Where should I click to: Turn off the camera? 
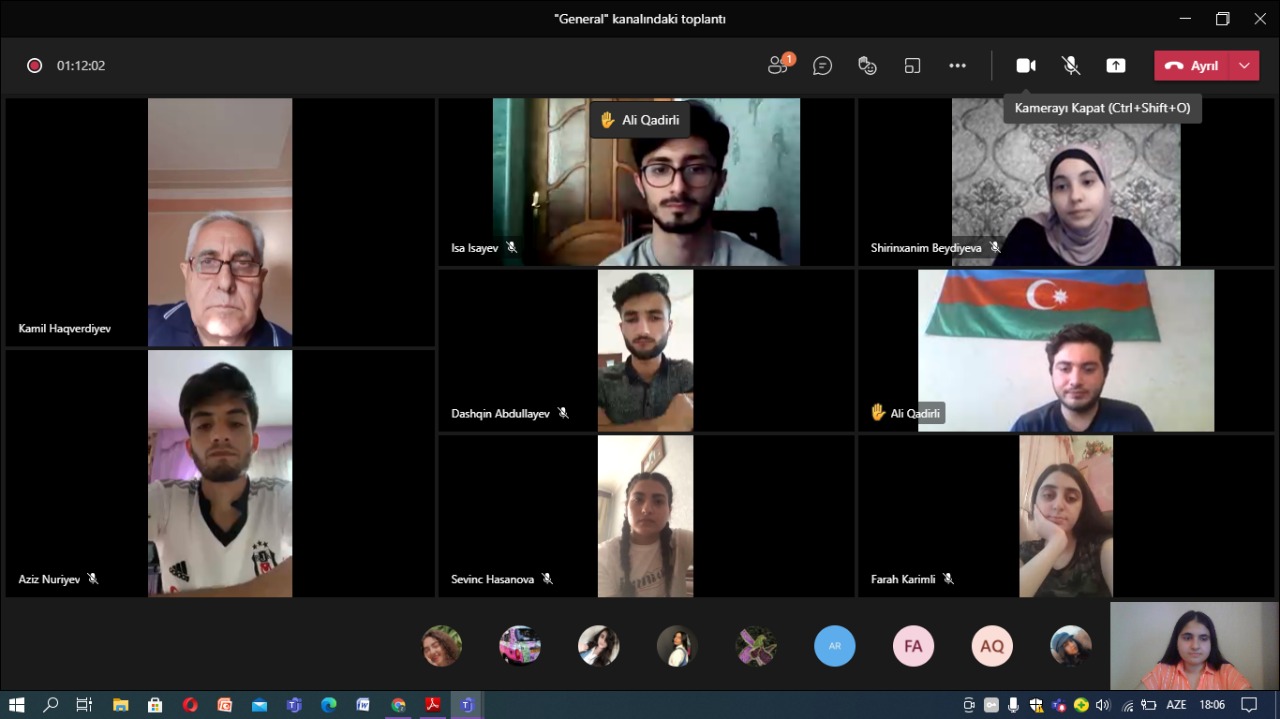pos(1025,66)
